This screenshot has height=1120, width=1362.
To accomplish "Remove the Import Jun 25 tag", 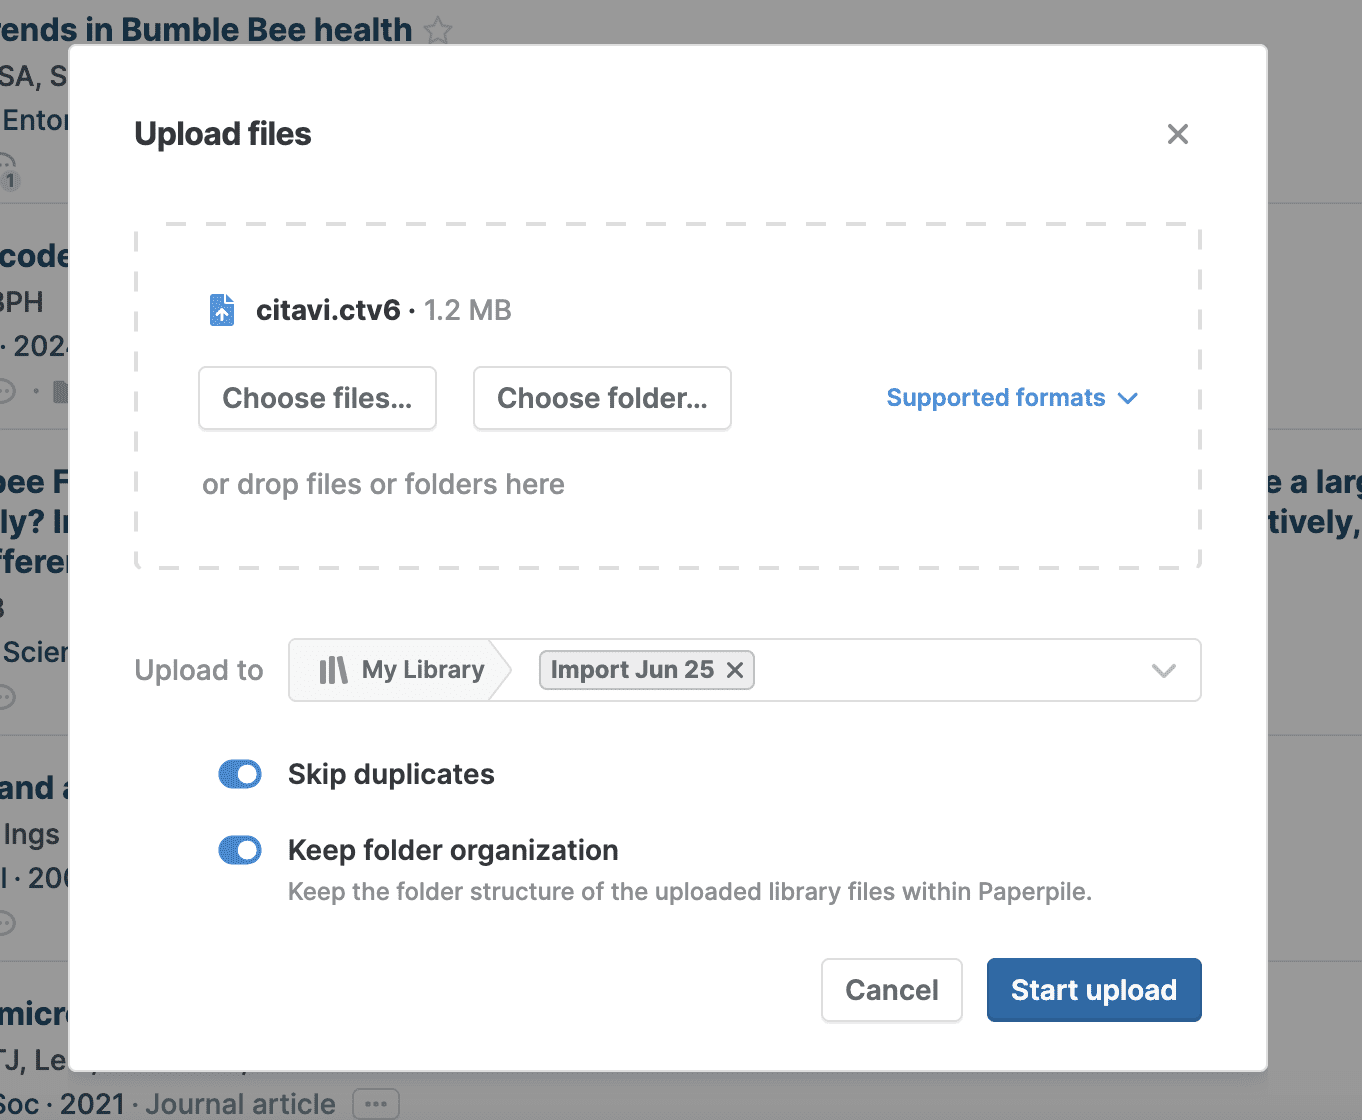I will pos(735,670).
